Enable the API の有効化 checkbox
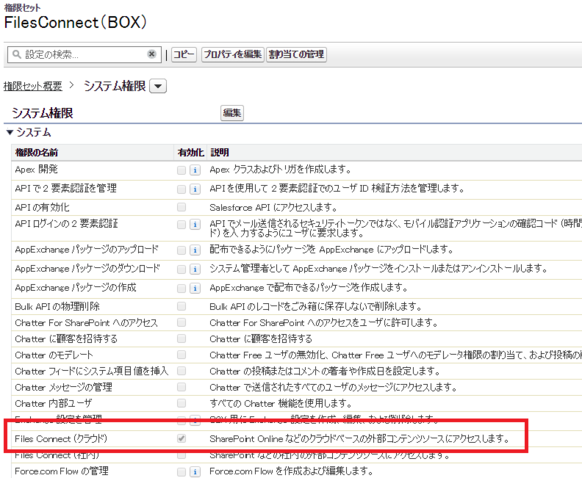582x478 pixels. (182, 207)
